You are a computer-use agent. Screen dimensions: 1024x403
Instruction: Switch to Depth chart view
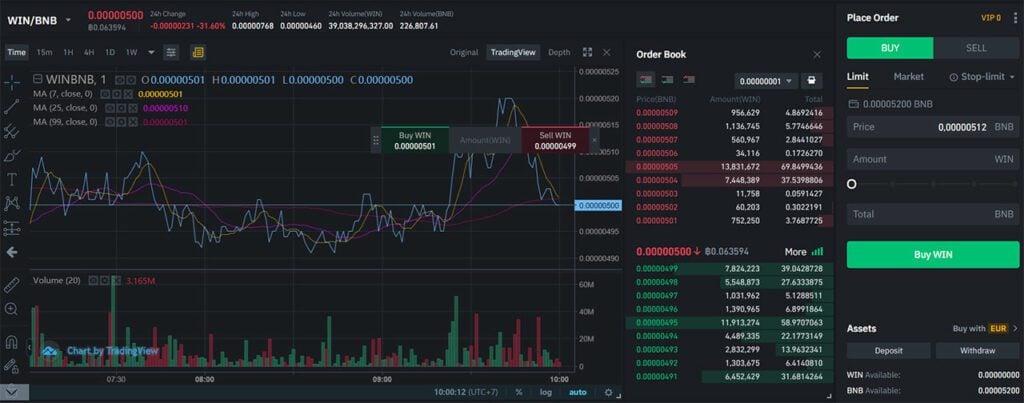(559, 52)
